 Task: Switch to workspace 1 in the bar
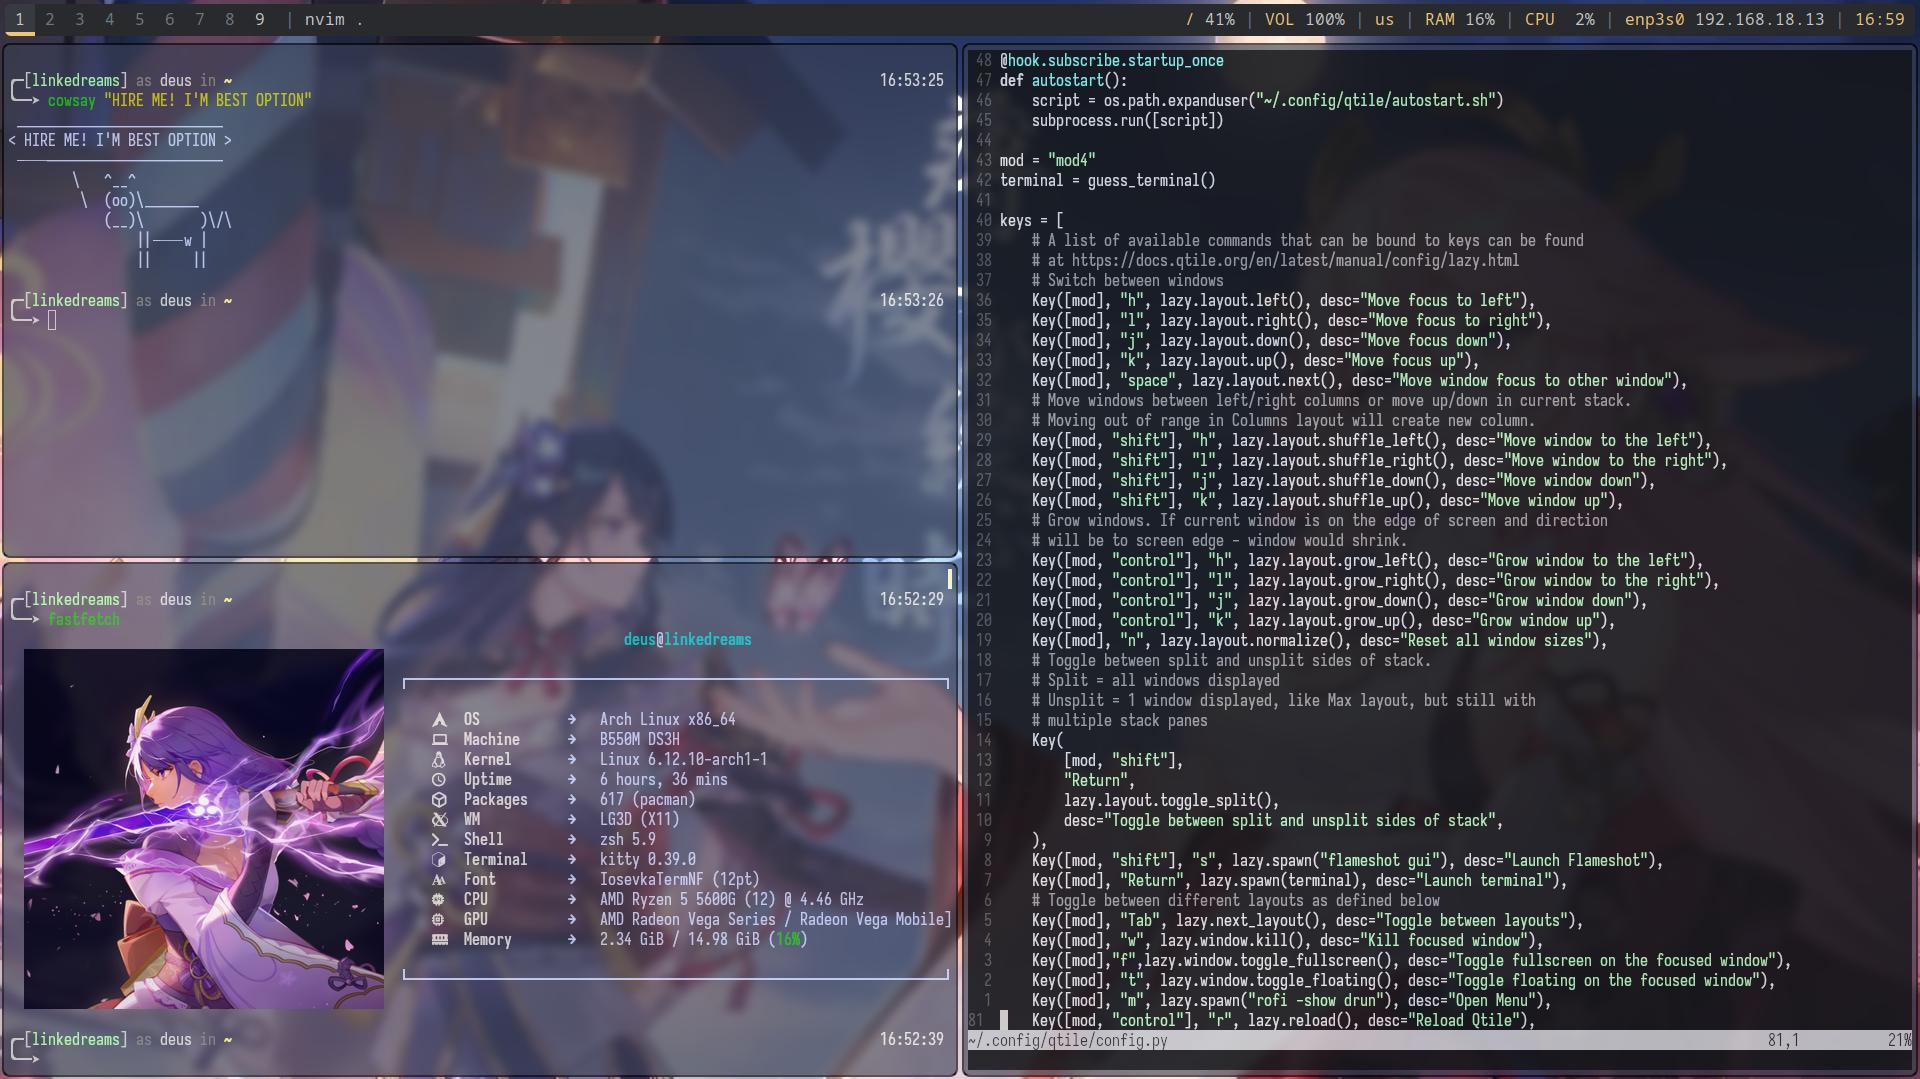pos(19,19)
